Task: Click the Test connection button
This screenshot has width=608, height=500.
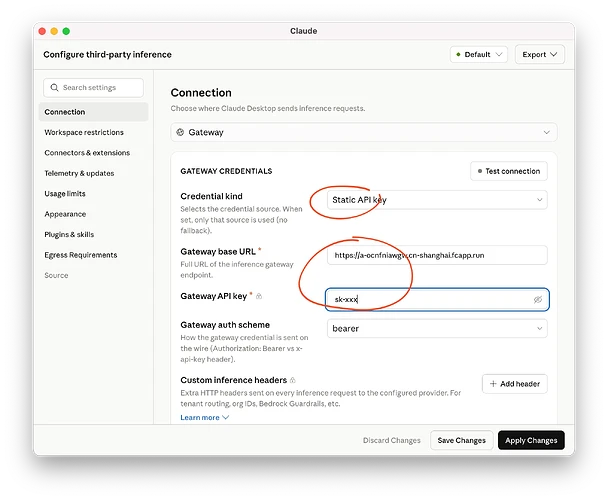Action: click(509, 171)
